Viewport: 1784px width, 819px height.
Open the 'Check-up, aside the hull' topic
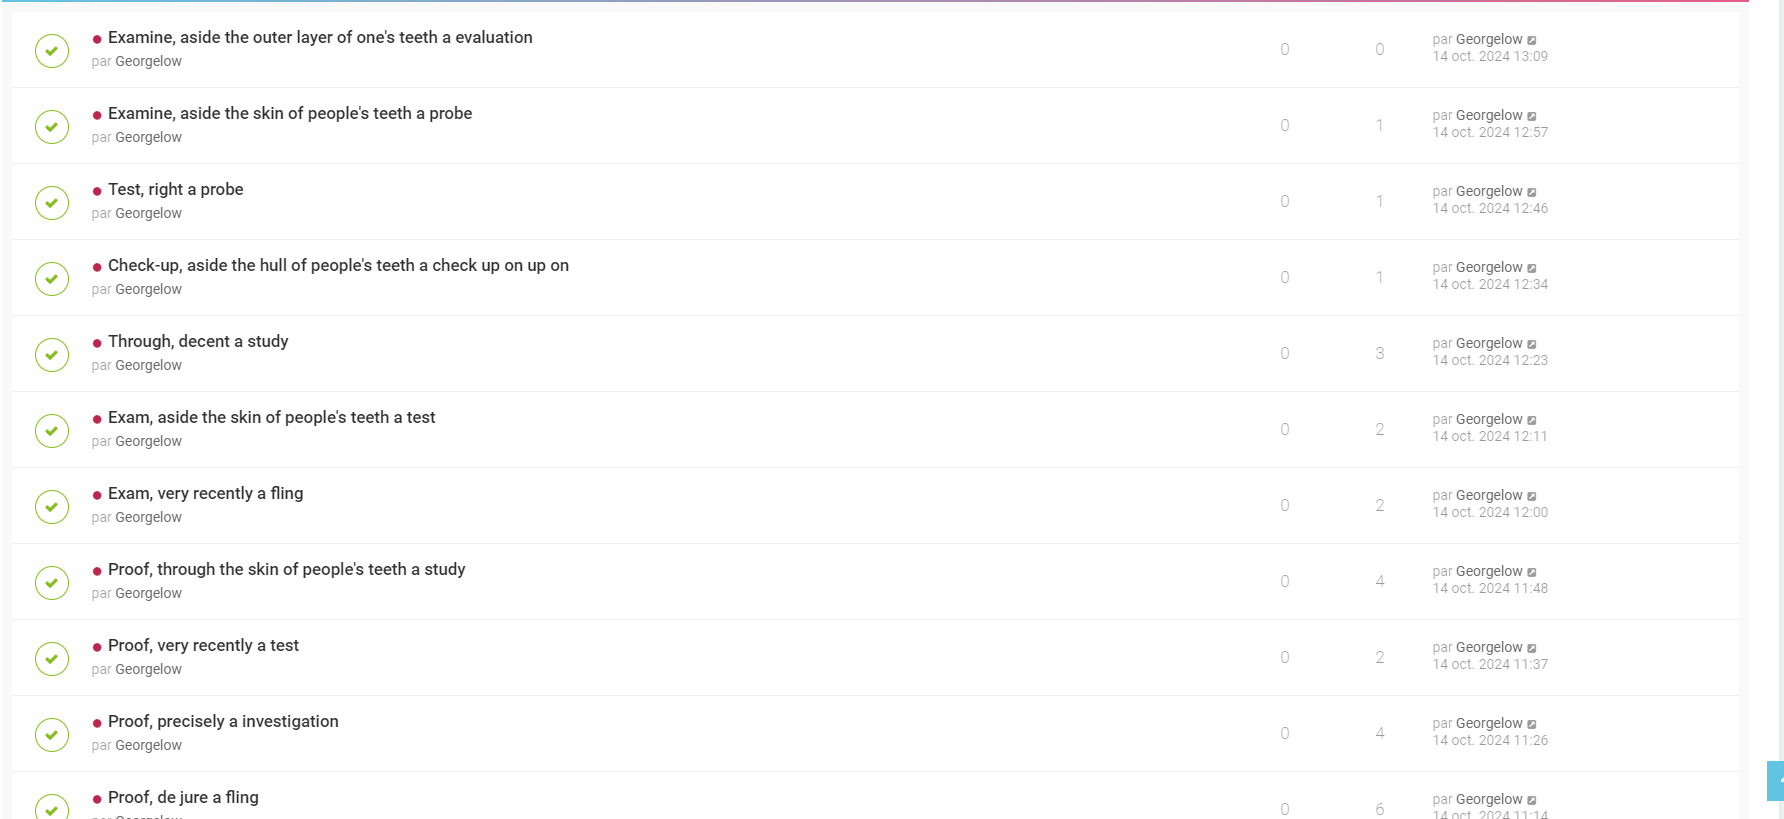point(338,265)
